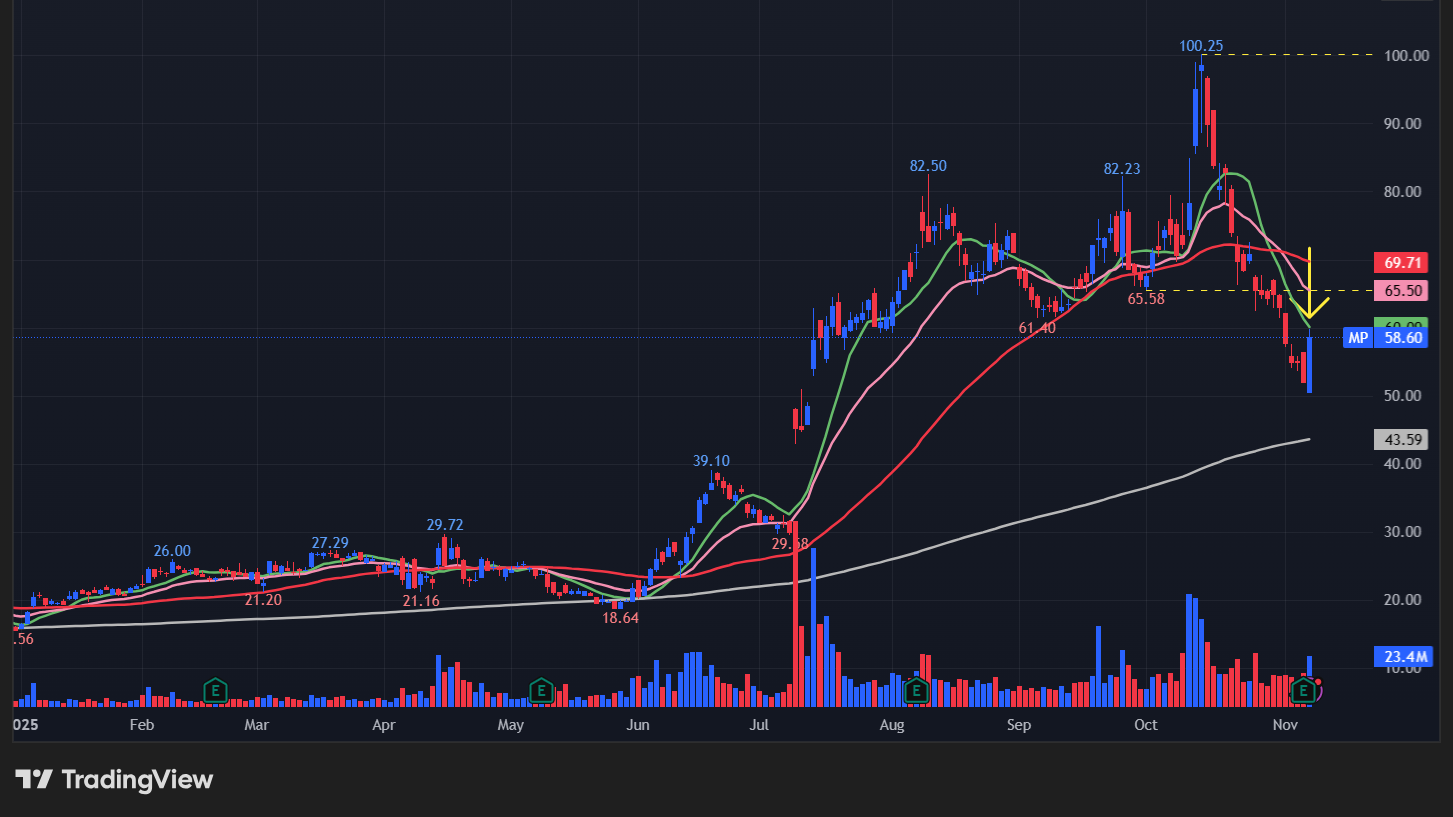
Task: Select the yellow down arrow drawing
Action: tap(1310, 285)
